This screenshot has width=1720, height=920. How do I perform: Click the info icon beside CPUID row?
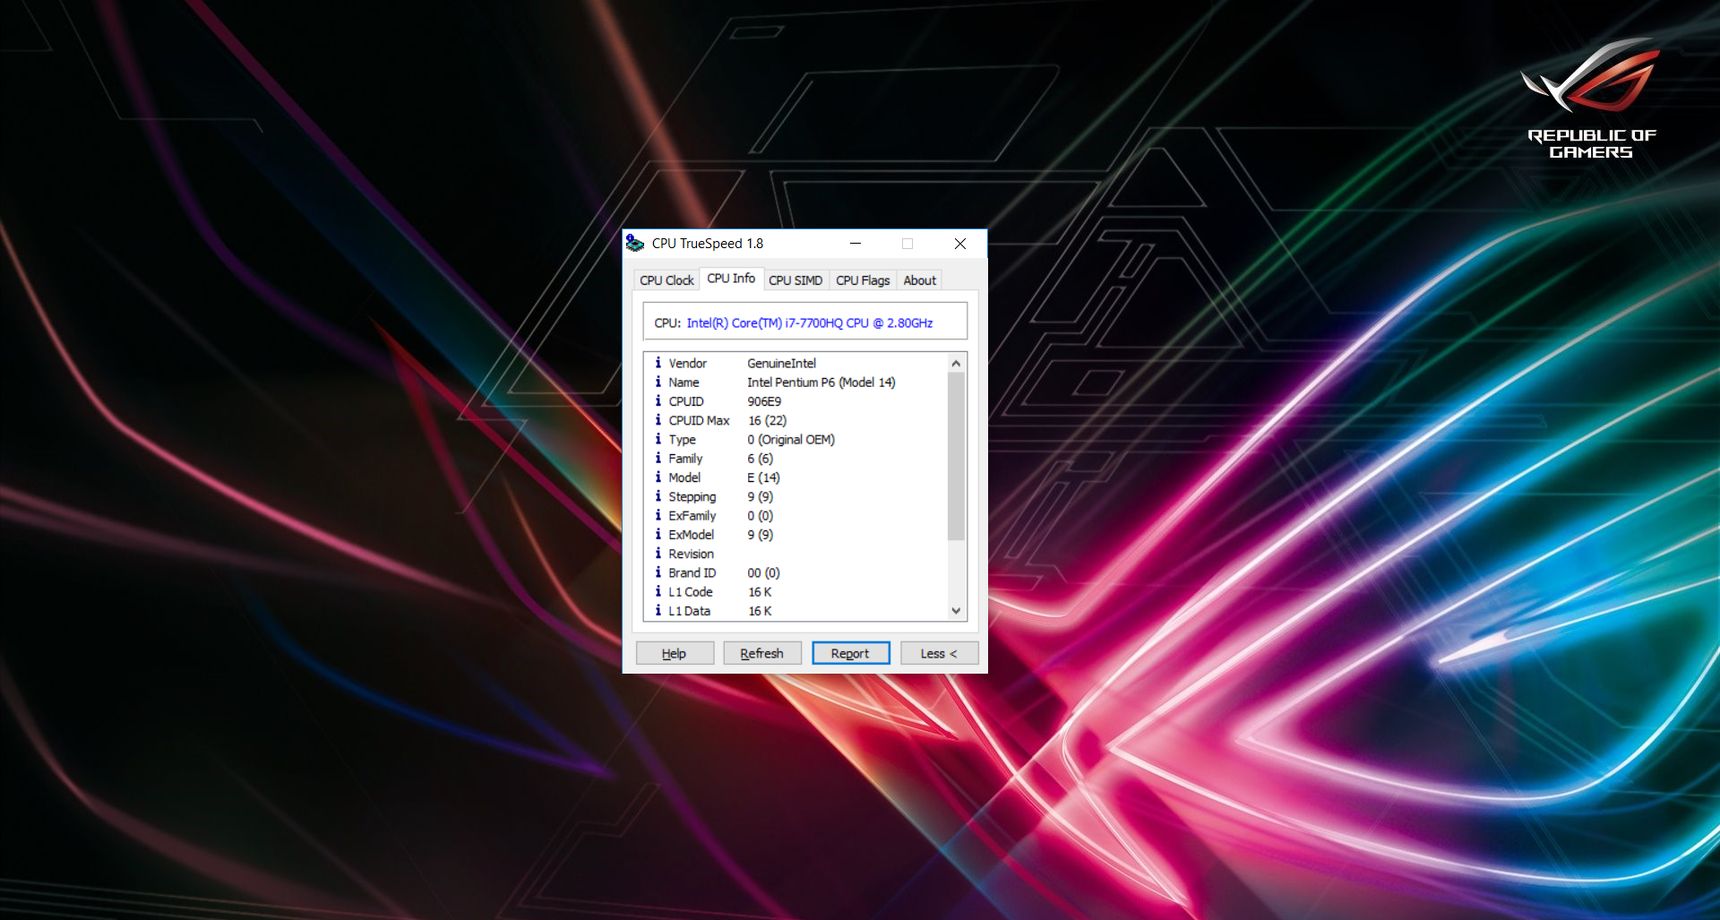[x=658, y=401]
